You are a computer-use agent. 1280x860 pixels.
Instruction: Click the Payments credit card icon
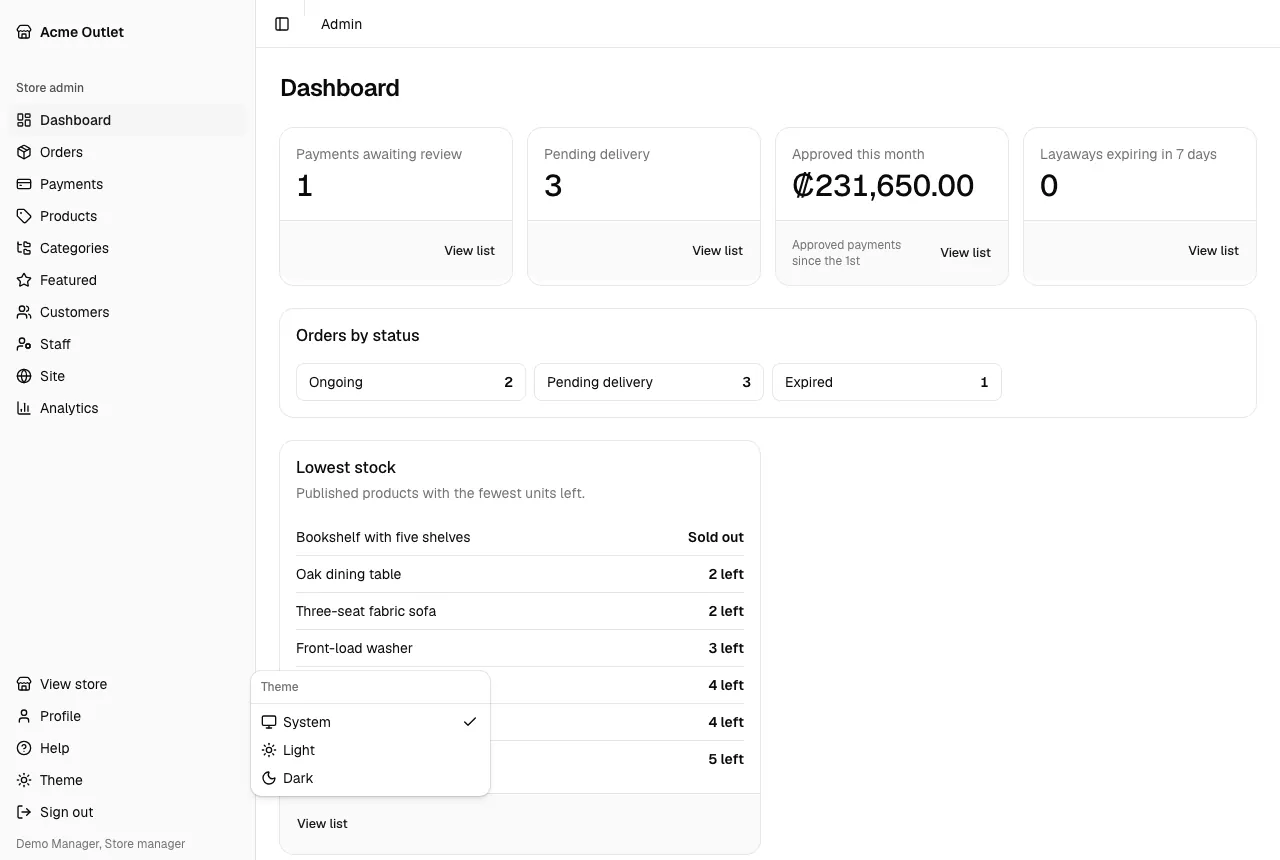[24, 184]
